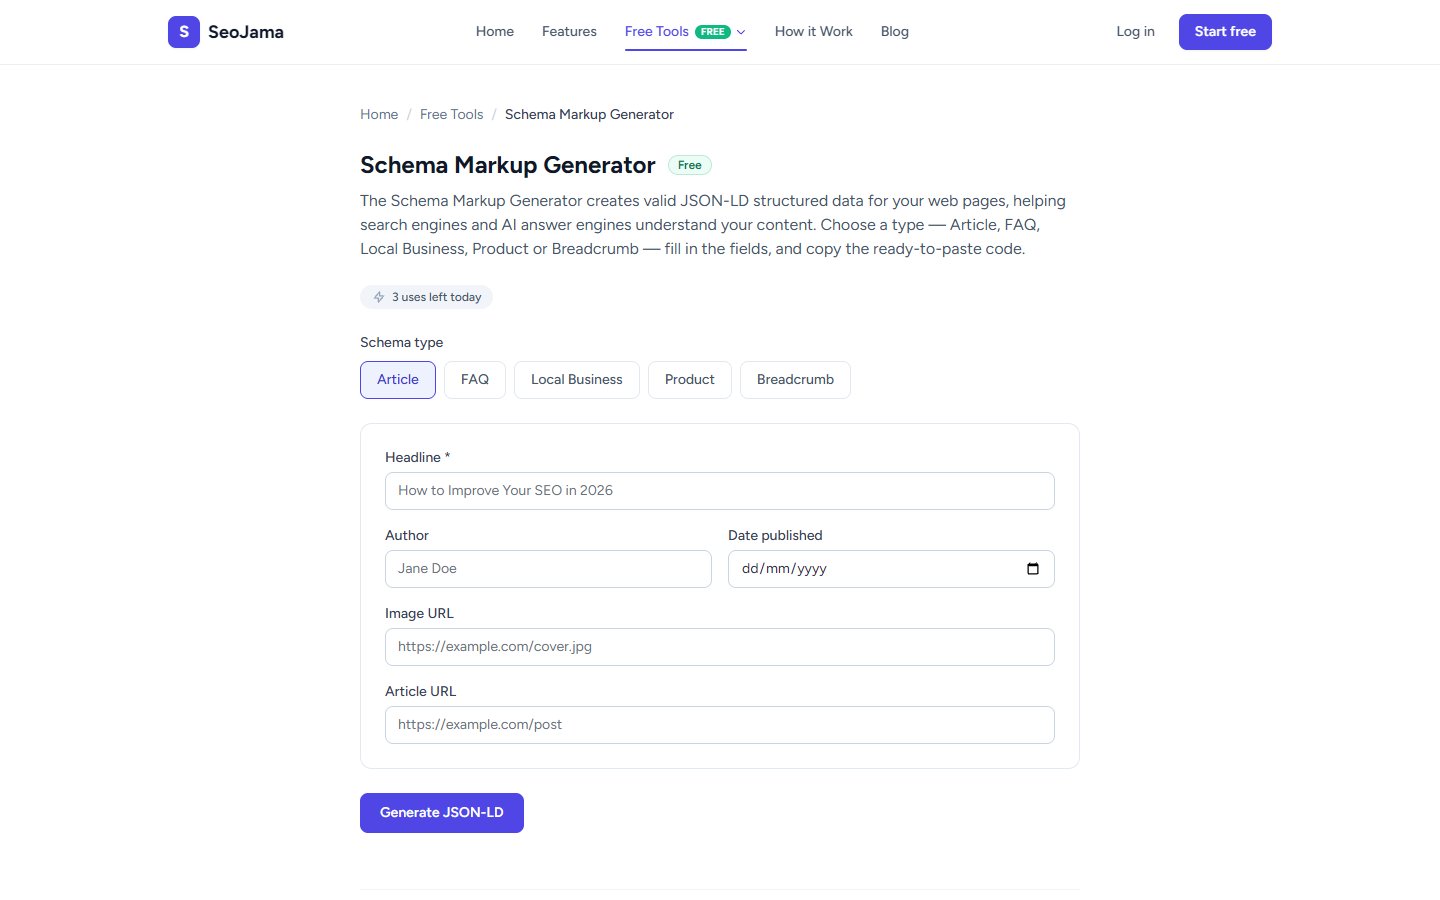The height and width of the screenshot is (900, 1440).
Task: Click the Log in link
Action: pos(1135,32)
